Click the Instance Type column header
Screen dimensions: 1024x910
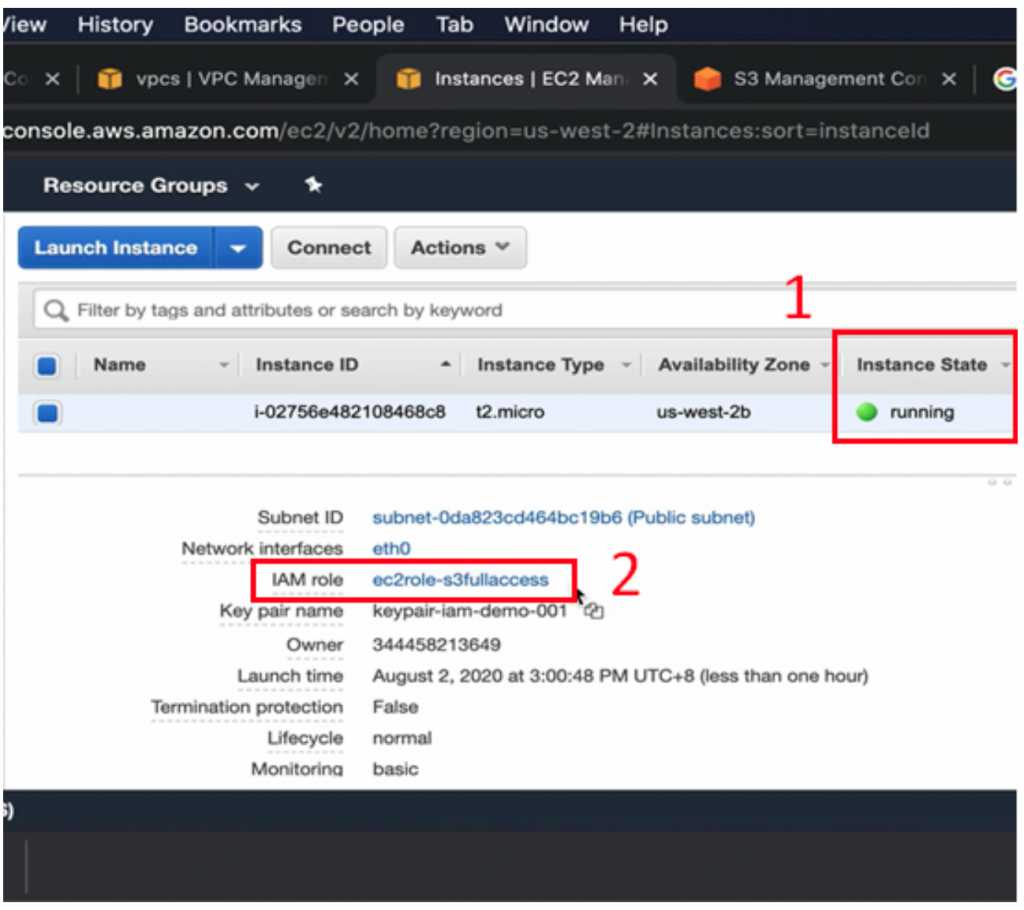540,365
